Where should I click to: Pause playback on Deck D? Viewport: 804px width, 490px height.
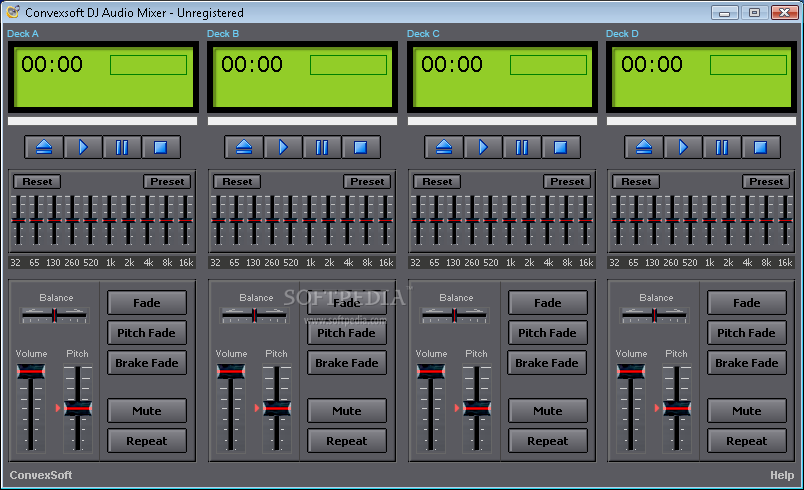(x=722, y=148)
